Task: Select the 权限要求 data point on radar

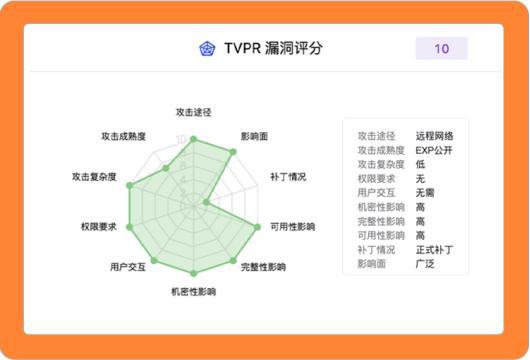Action: pos(129,227)
